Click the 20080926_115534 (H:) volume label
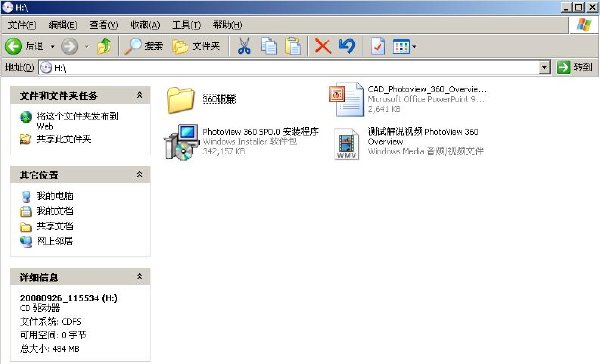The image size is (600, 364). (x=68, y=298)
